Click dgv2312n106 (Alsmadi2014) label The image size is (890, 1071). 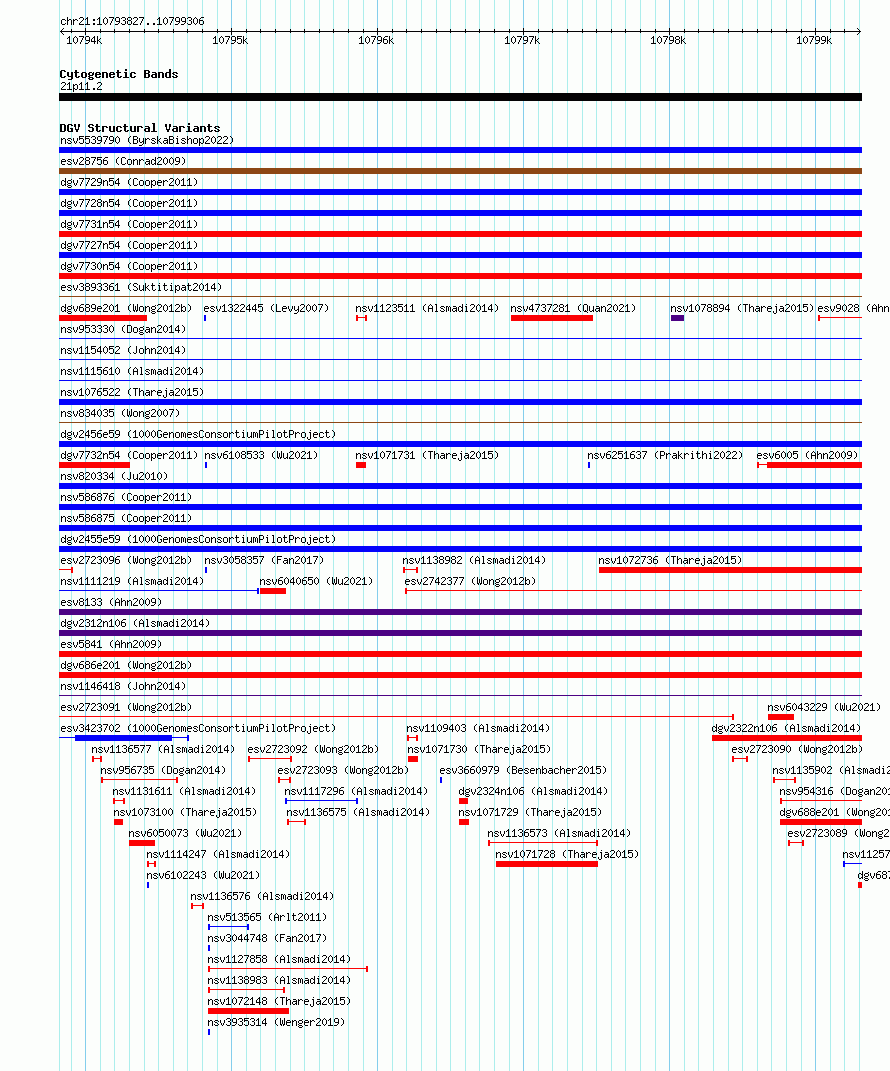[135, 624]
